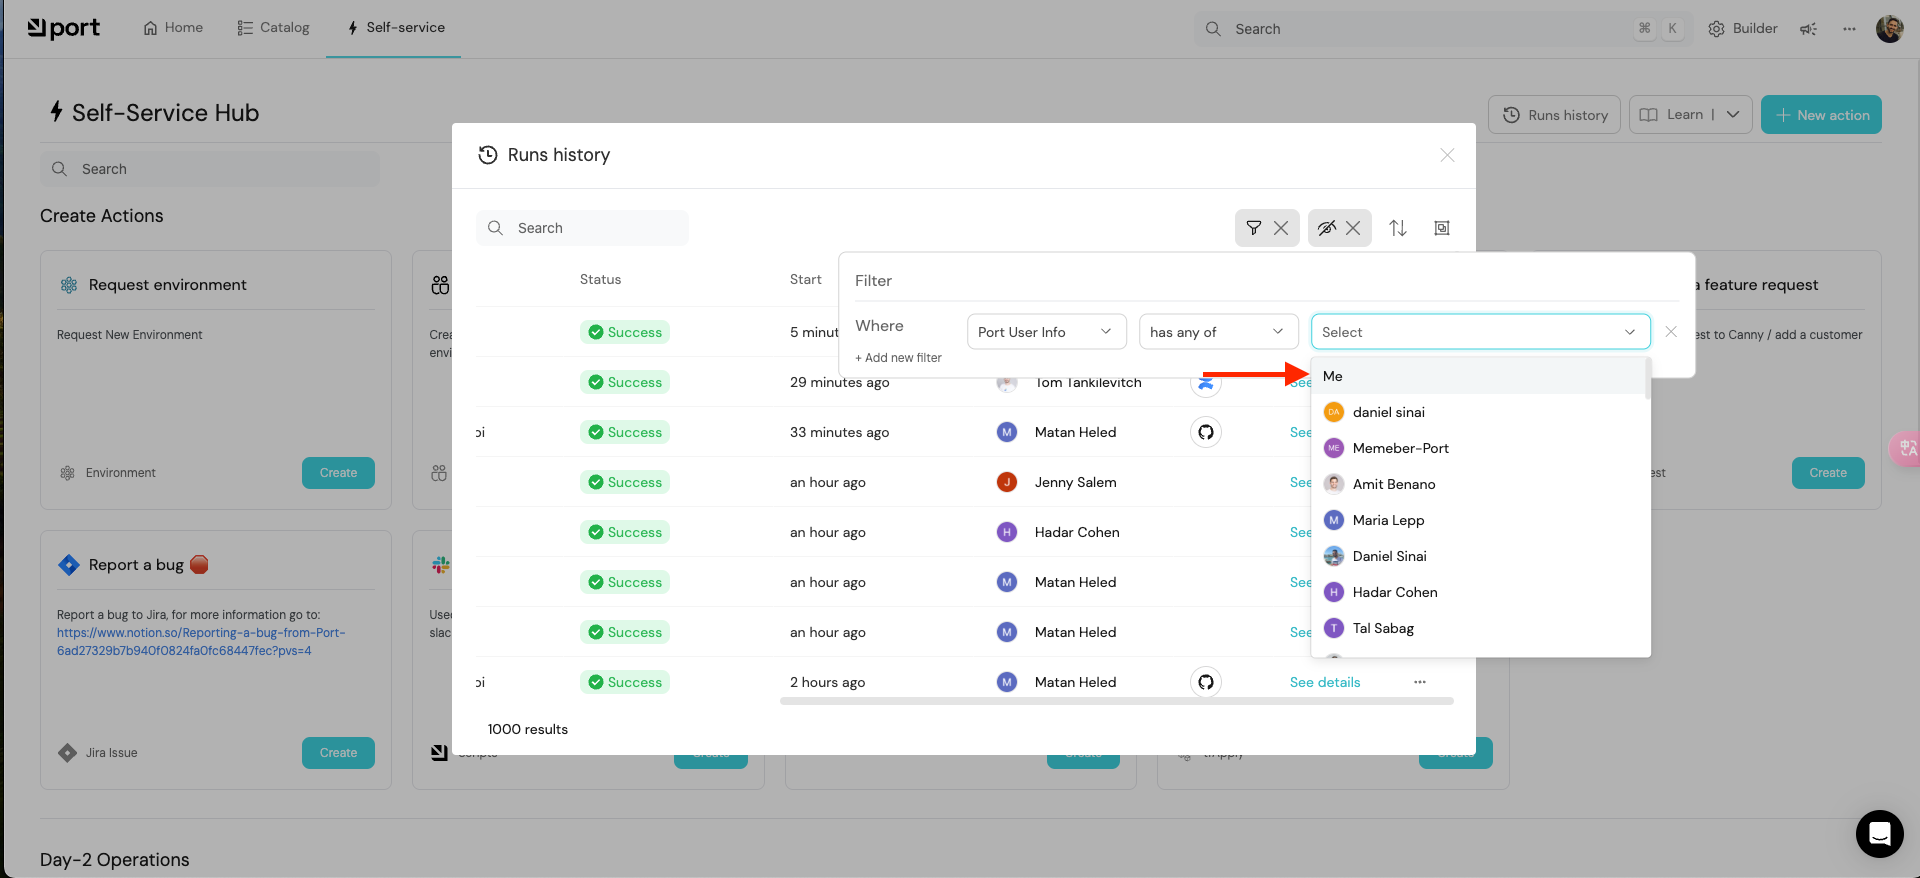Click the Select value combo box
1920x878 pixels.
1480,332
